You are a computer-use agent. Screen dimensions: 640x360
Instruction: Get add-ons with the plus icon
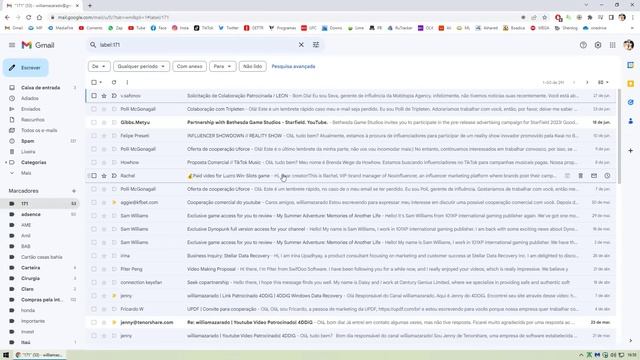point(631,151)
